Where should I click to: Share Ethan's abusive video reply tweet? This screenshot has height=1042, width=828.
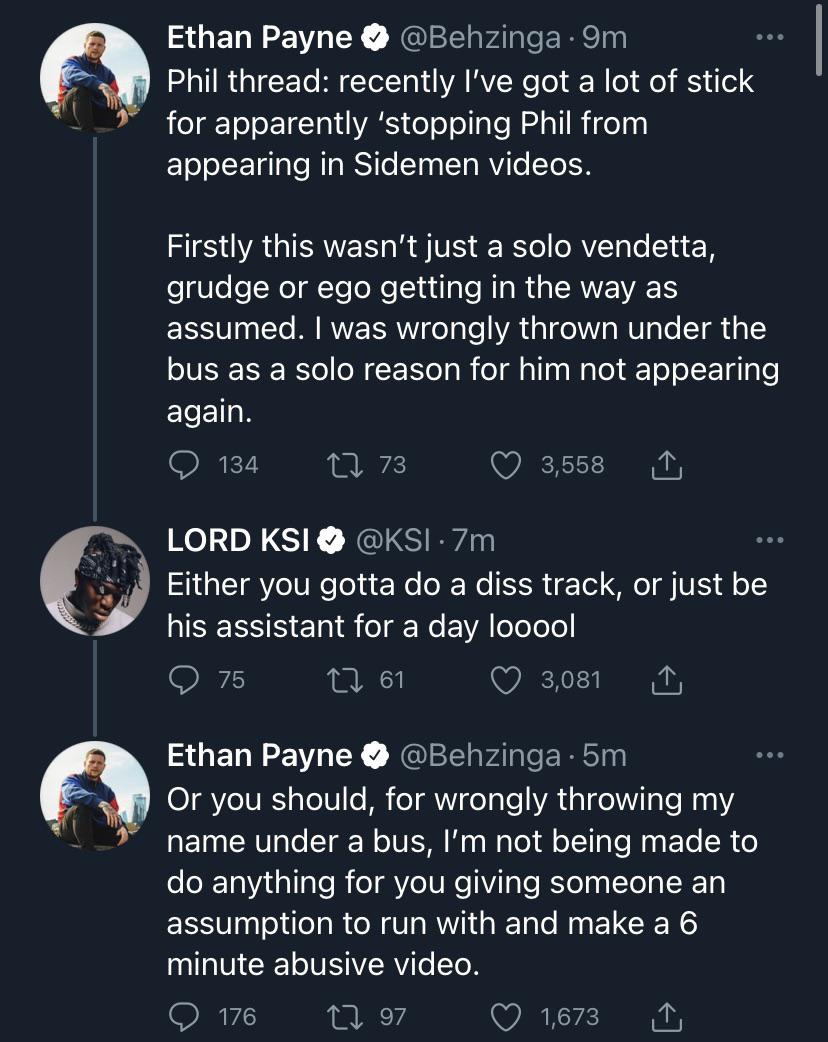(666, 1017)
